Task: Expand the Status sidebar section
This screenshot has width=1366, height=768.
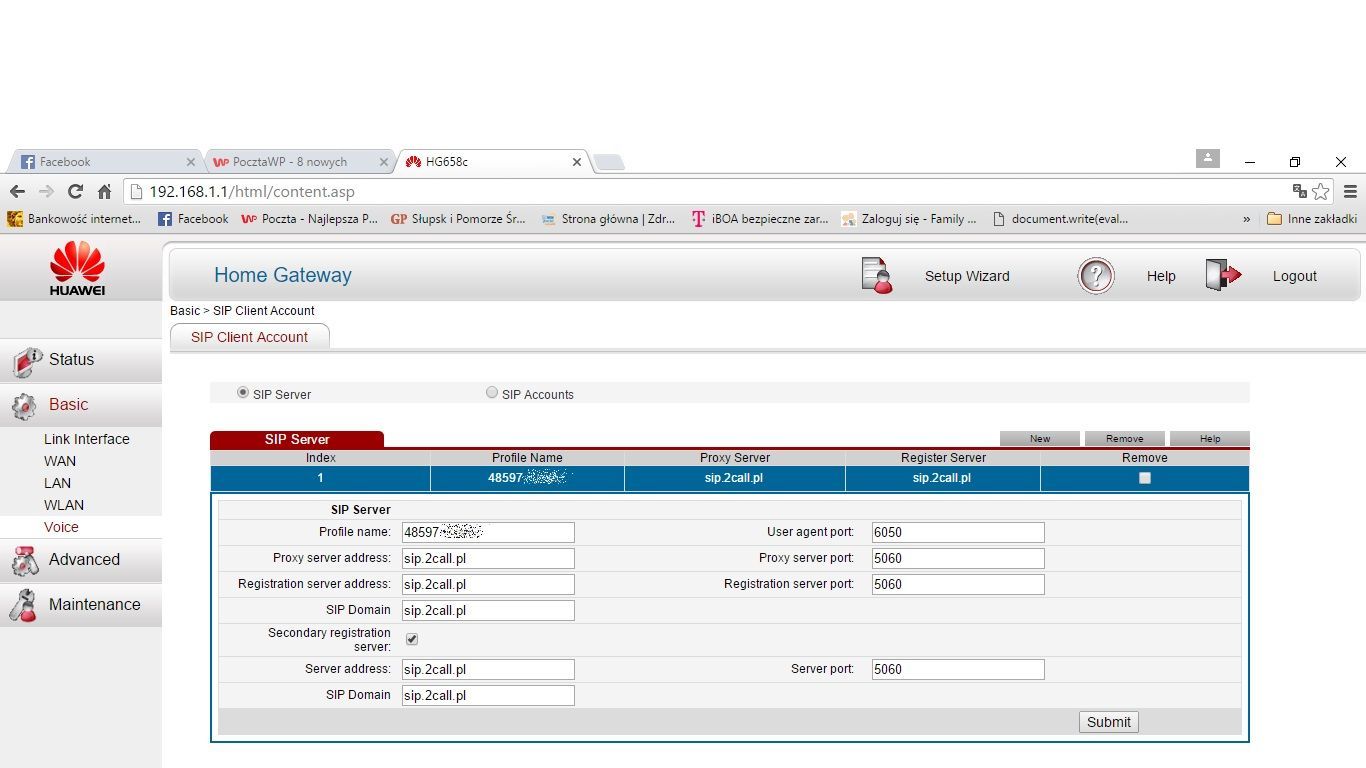Action: (71, 360)
